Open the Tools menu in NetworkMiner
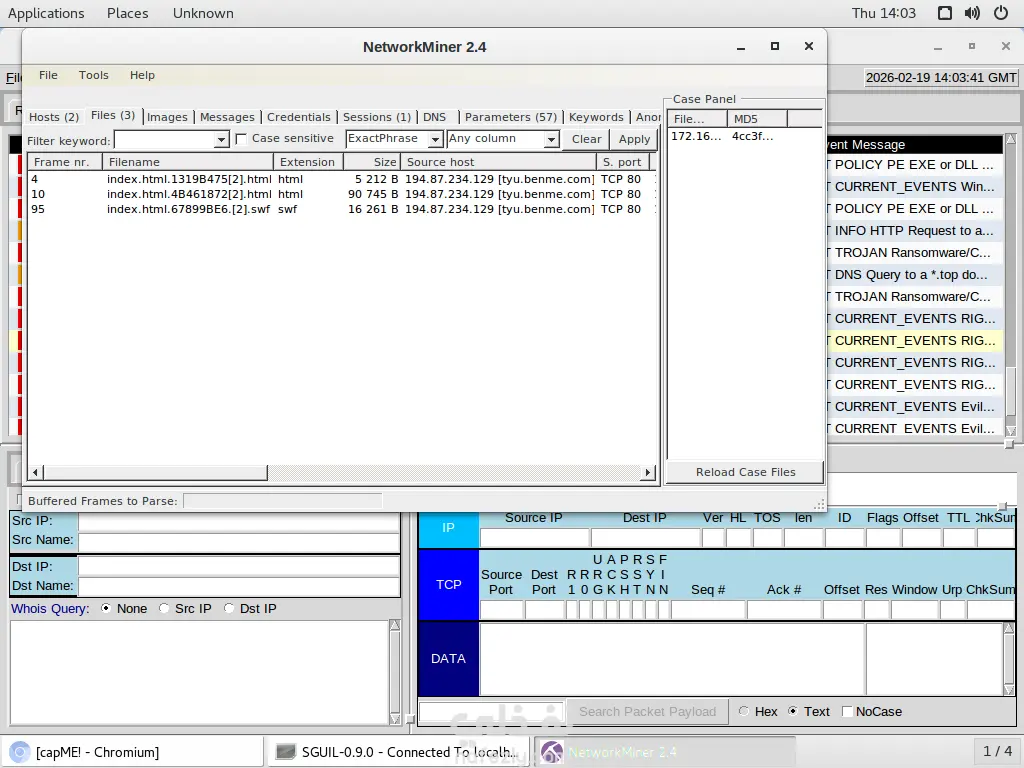This screenshot has width=1024, height=768. pos(94,75)
